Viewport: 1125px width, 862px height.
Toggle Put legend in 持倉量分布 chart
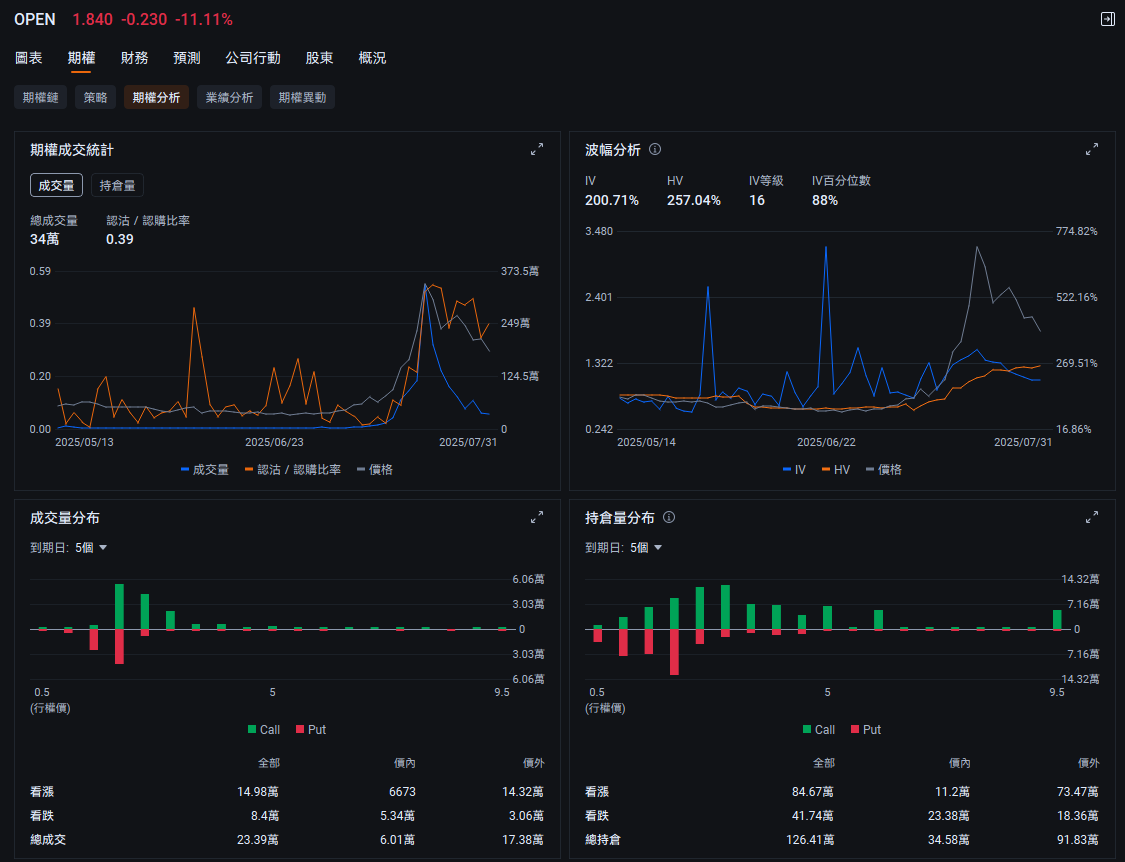(865, 730)
